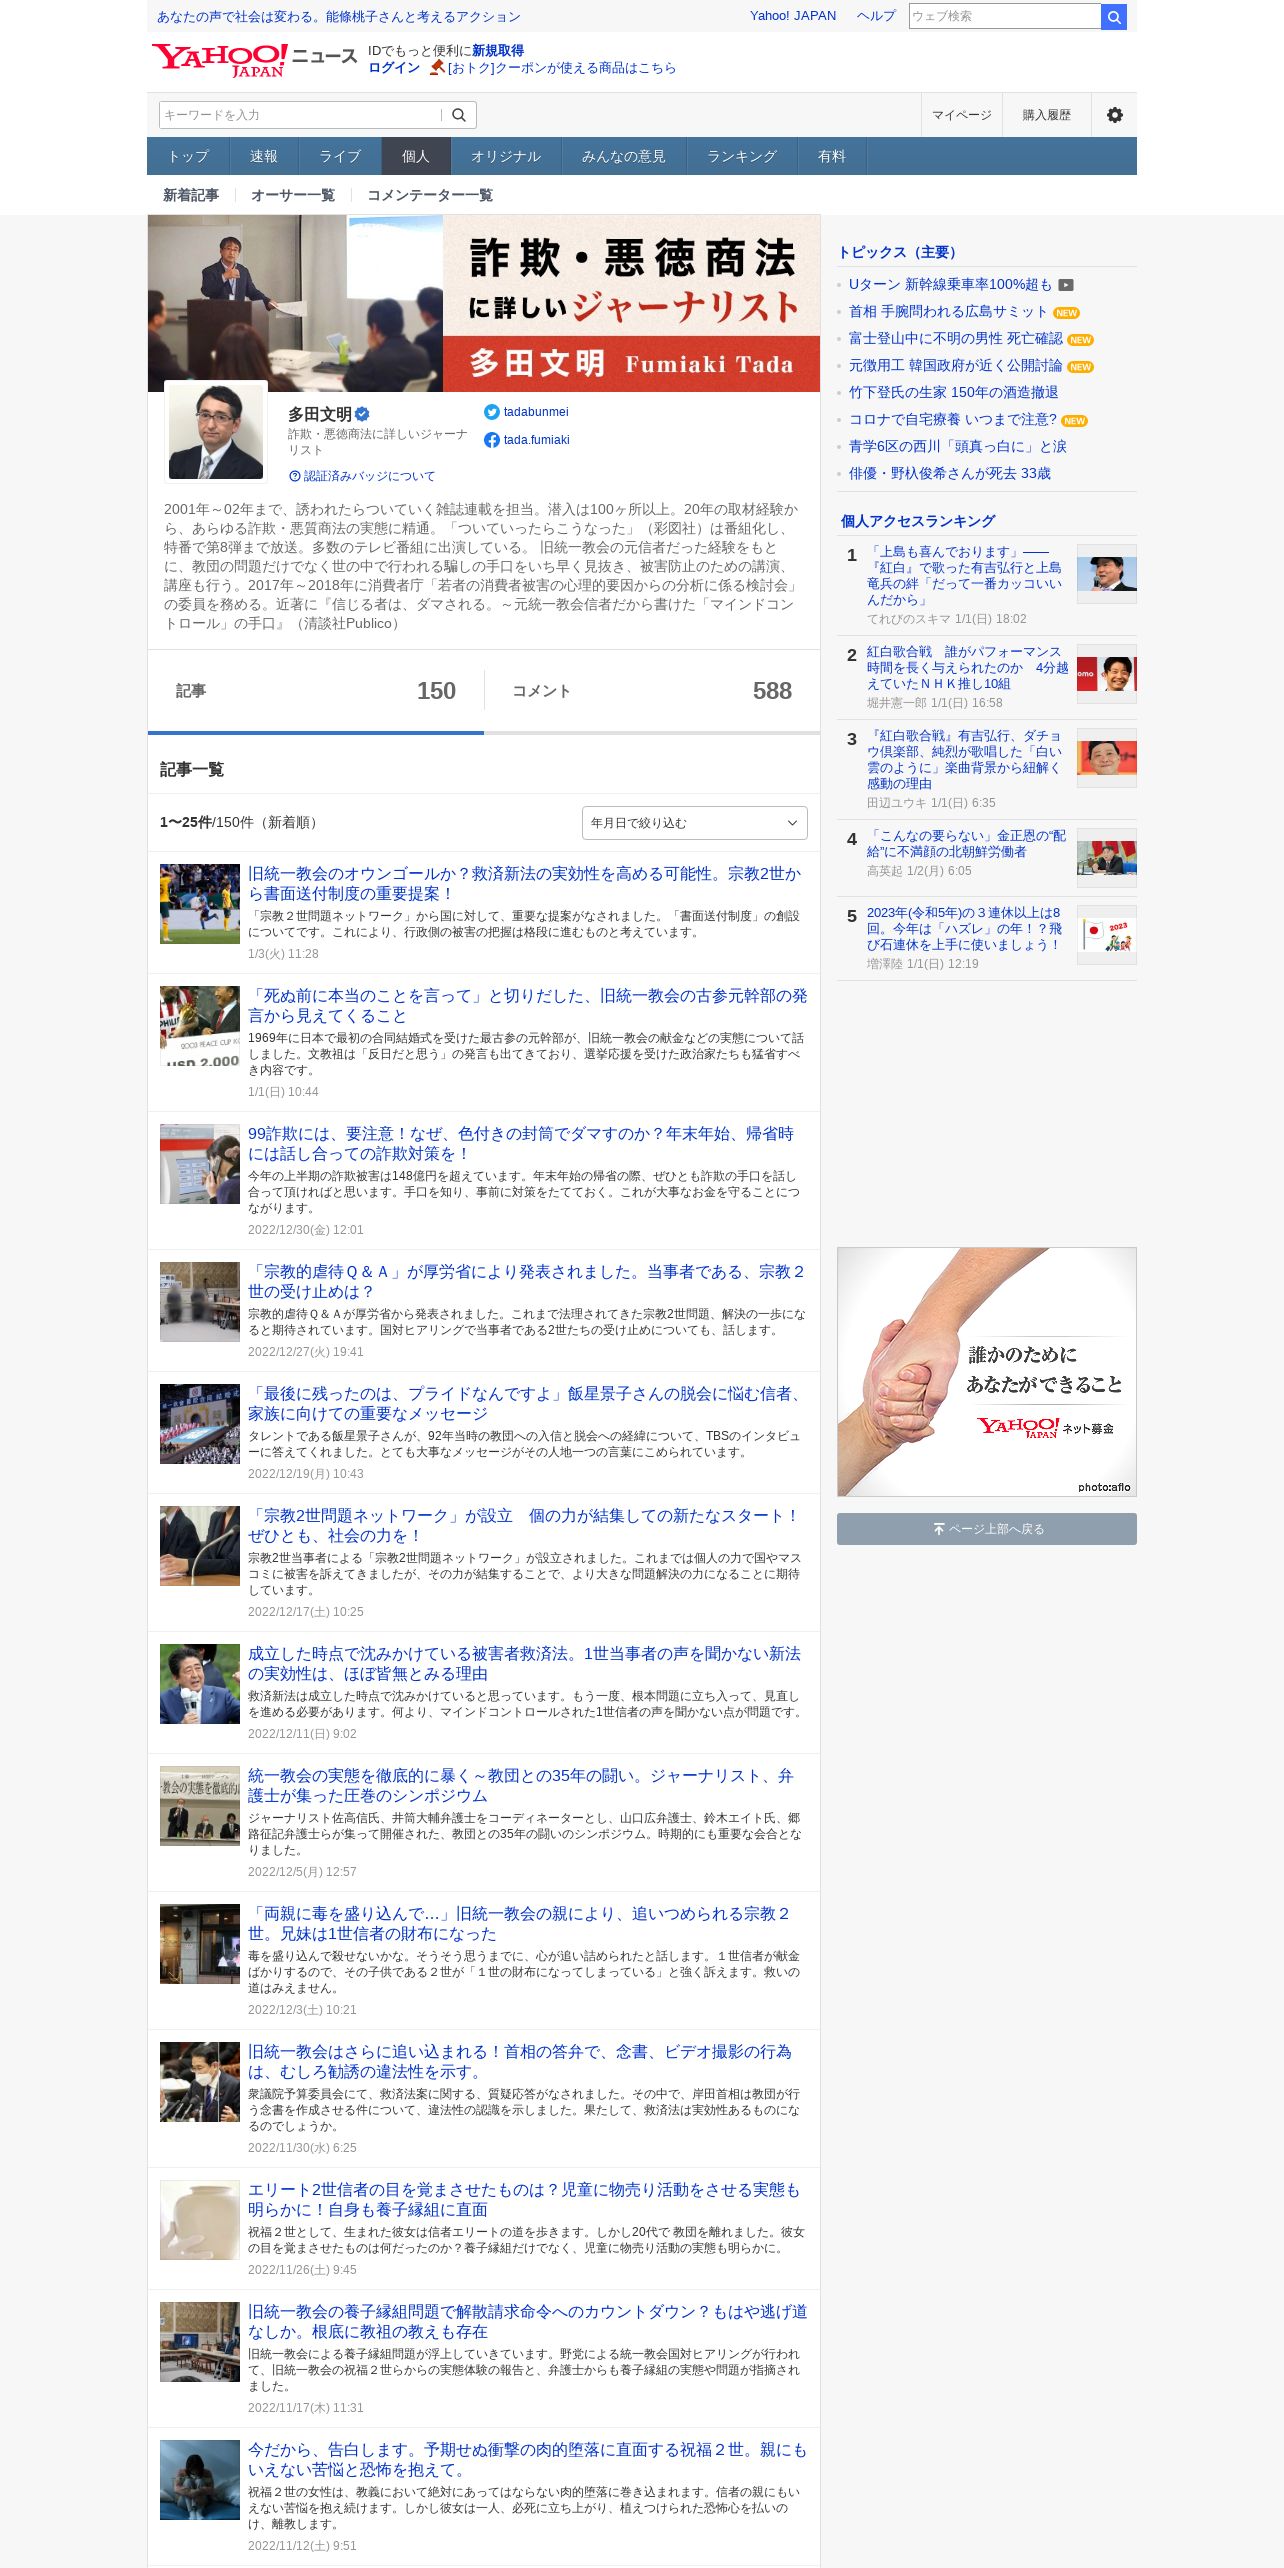
Task: Select the ランキング tab
Action: (x=742, y=156)
